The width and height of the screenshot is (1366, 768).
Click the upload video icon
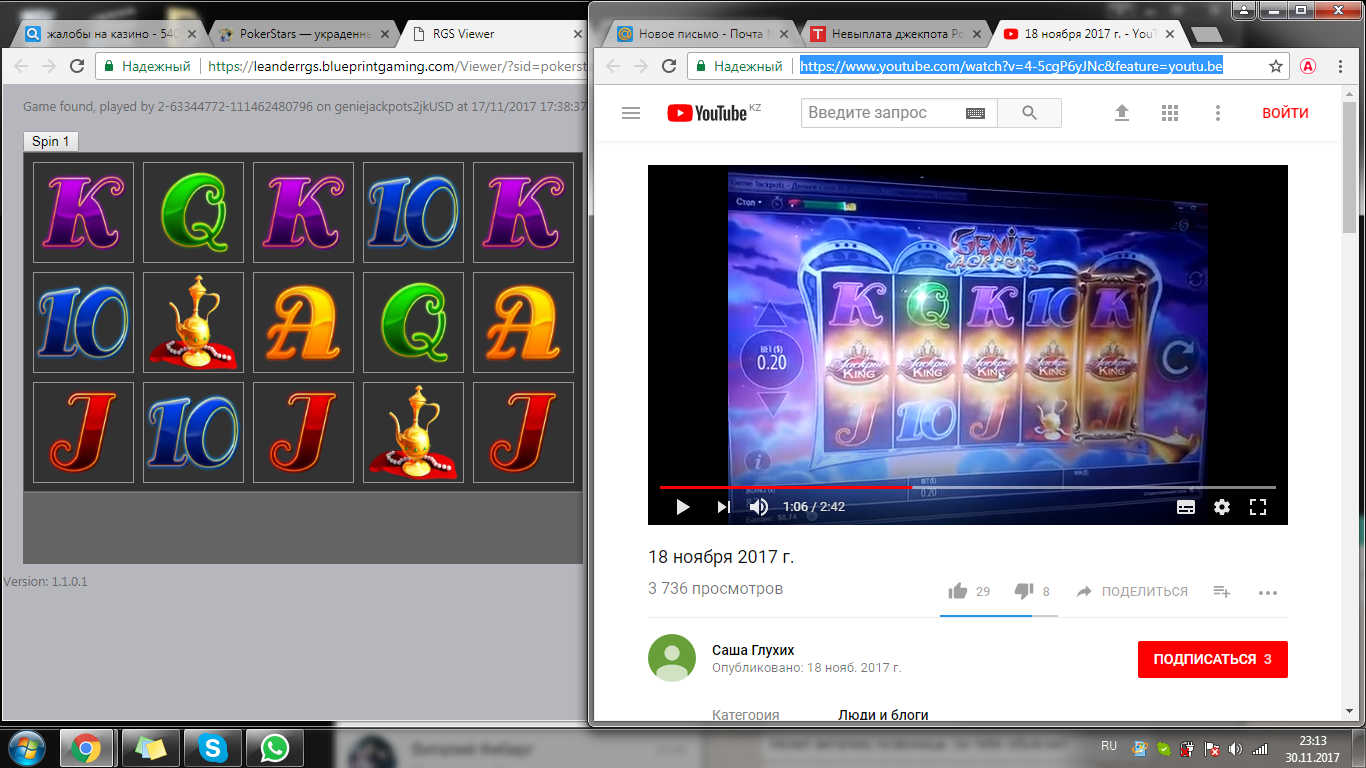click(x=1122, y=113)
